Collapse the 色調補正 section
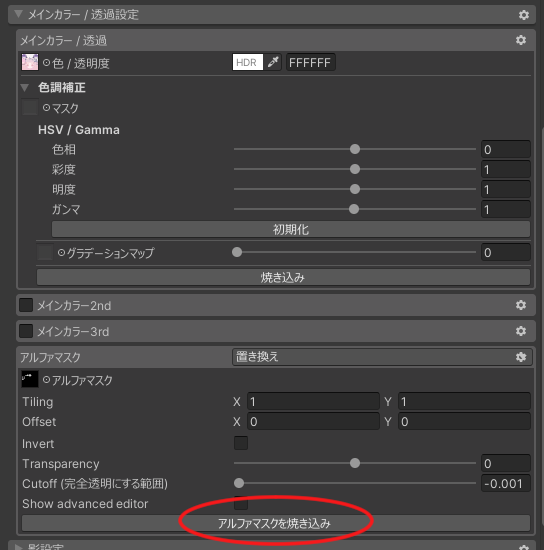 point(25,87)
